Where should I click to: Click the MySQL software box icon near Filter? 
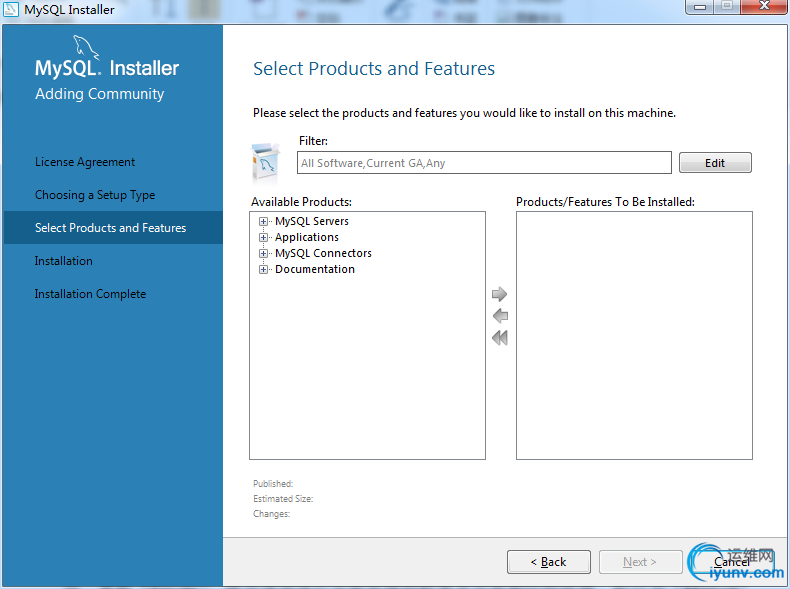coord(266,162)
